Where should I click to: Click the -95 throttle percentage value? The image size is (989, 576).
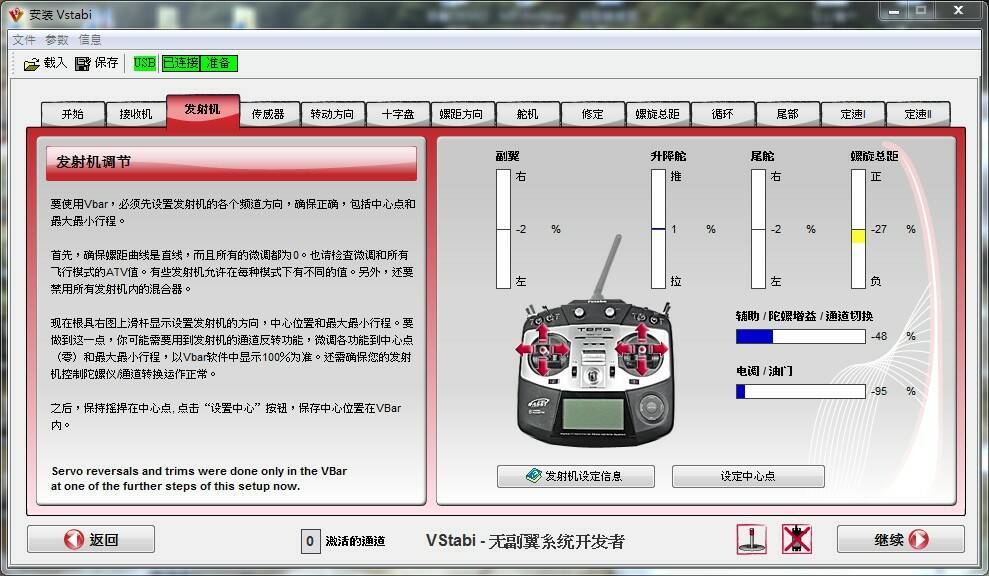879,391
